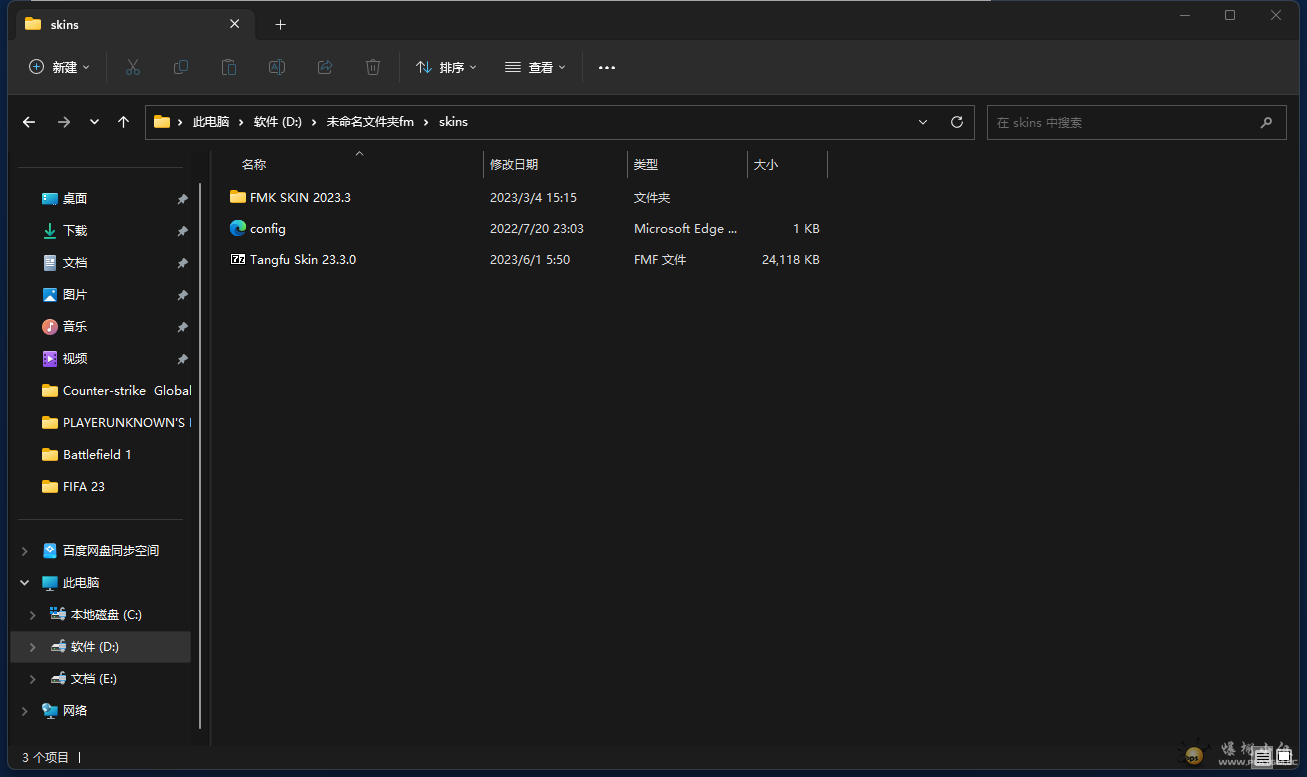Screen dimensions: 1307x777
Task: Open the three-dots more options menu
Action: click(x=606, y=67)
